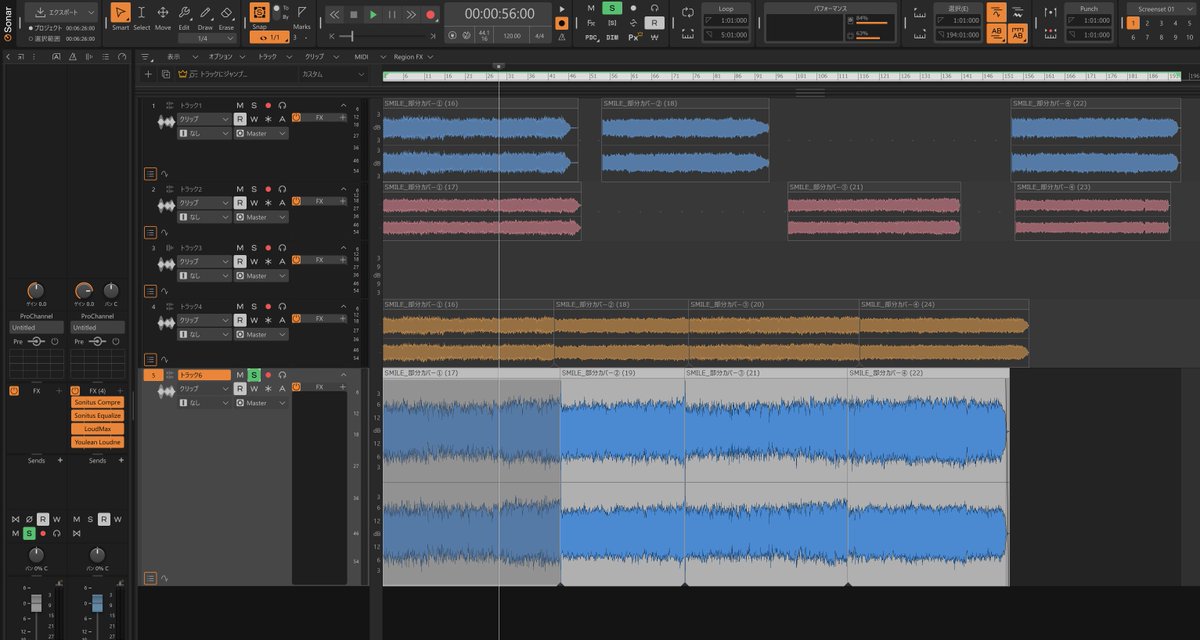Collapse トラック4 with the chevron

(x=344, y=306)
